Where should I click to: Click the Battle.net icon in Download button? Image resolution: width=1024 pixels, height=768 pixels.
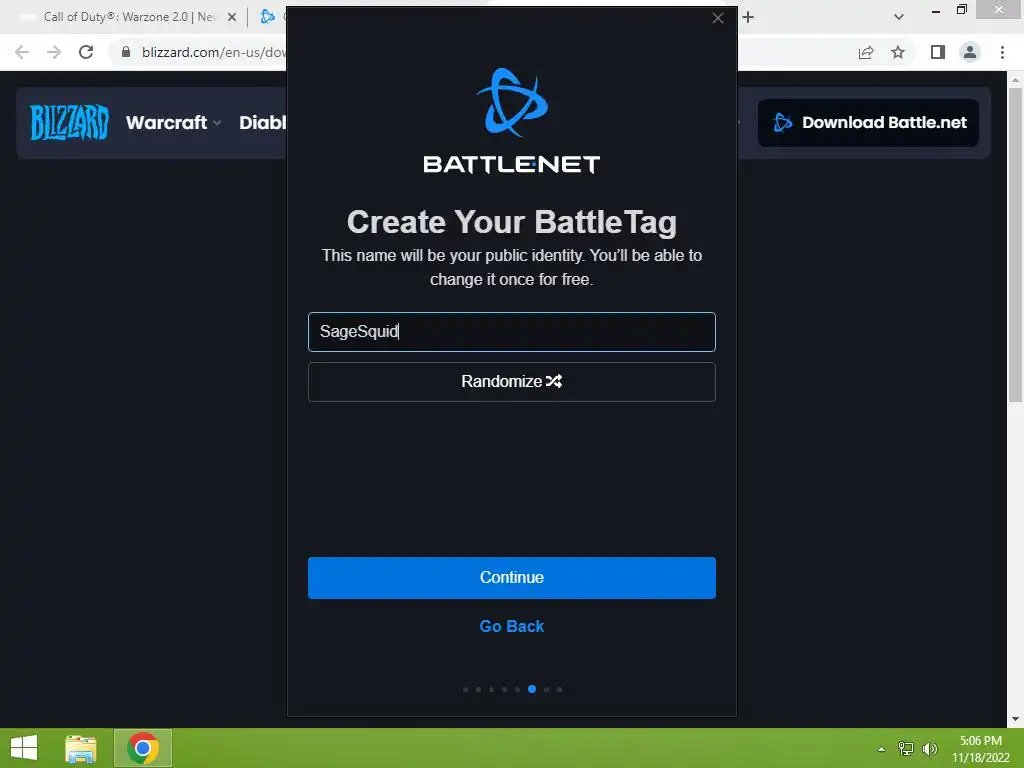point(782,123)
